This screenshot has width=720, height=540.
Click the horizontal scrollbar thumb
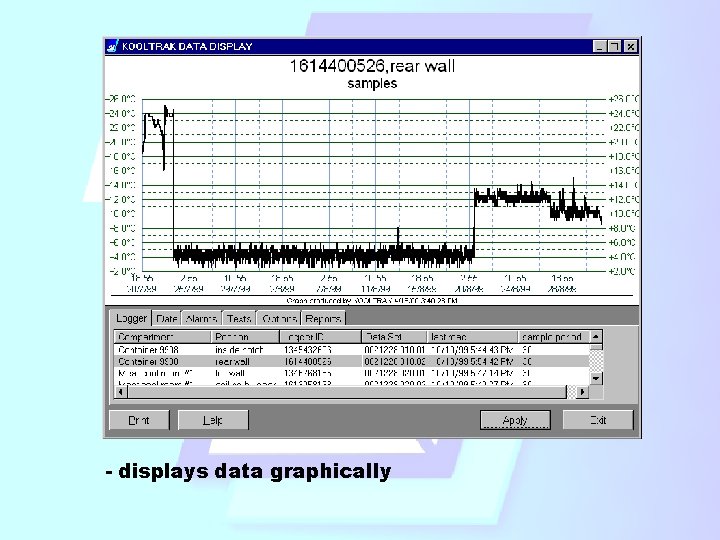[347, 392]
